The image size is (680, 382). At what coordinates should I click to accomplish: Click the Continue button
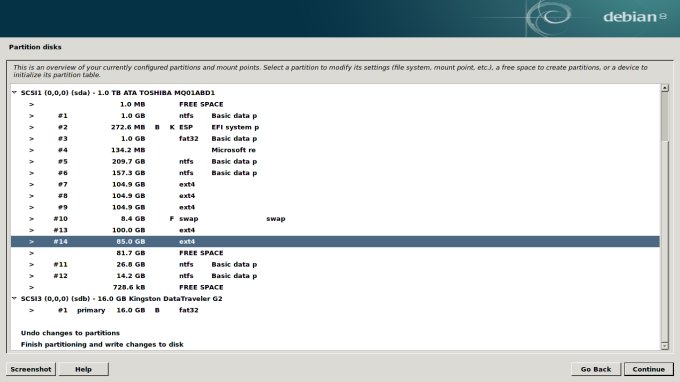[x=648, y=369]
